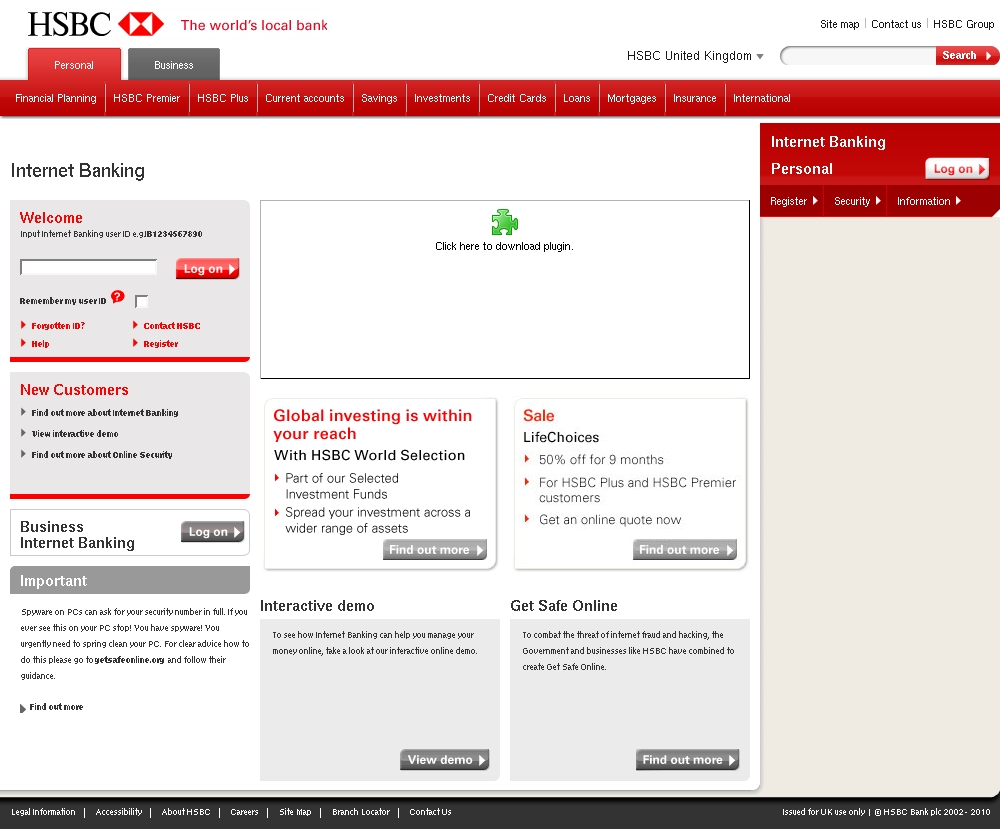
Task: Open the Loans menu item
Action: 577,98
